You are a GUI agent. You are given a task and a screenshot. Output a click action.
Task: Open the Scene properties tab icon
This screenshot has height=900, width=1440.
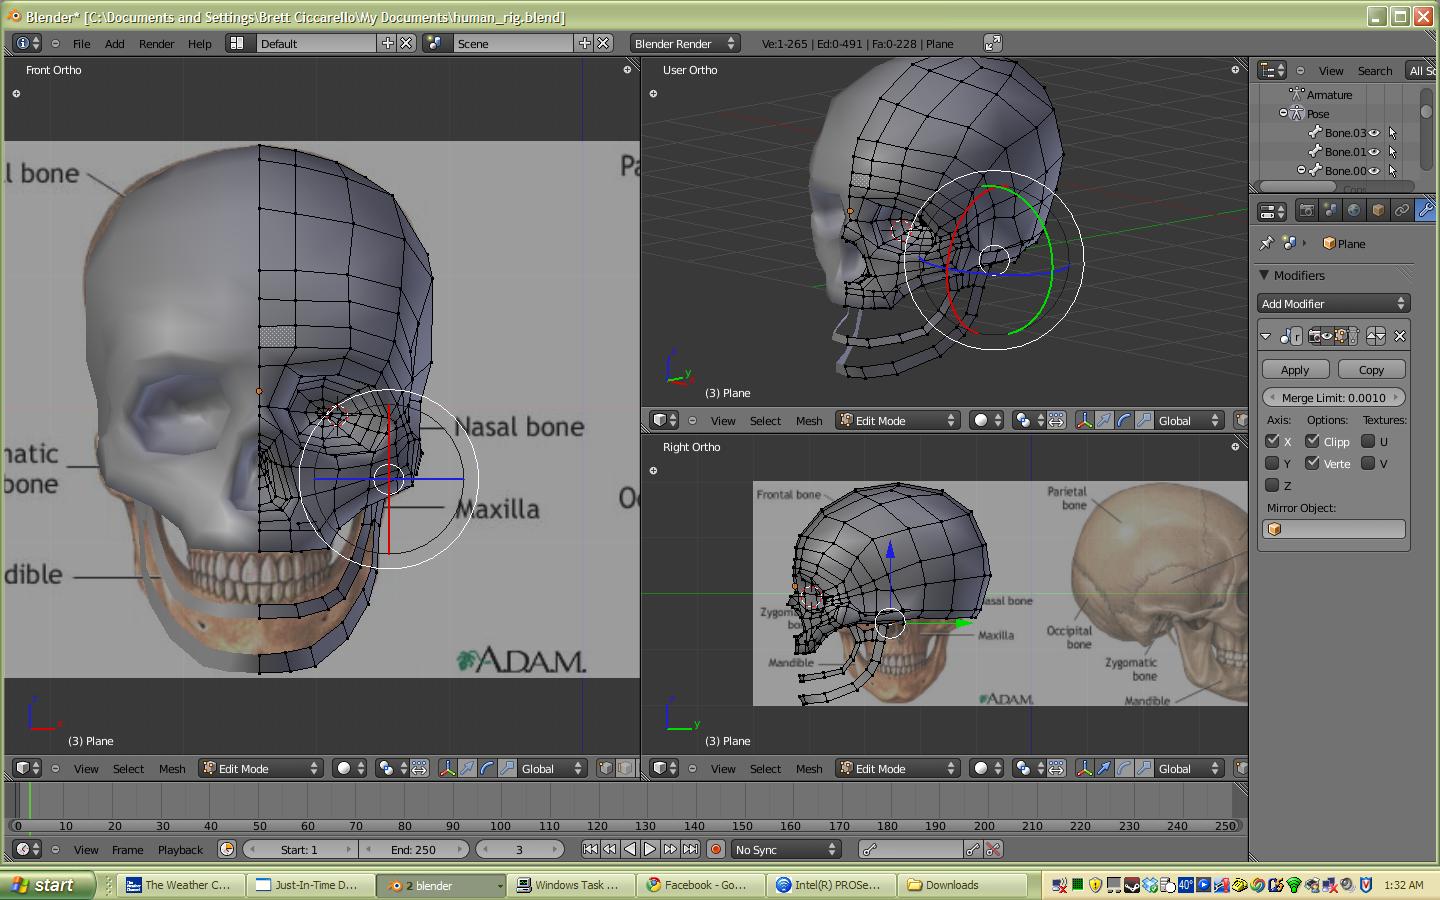(x=1330, y=210)
